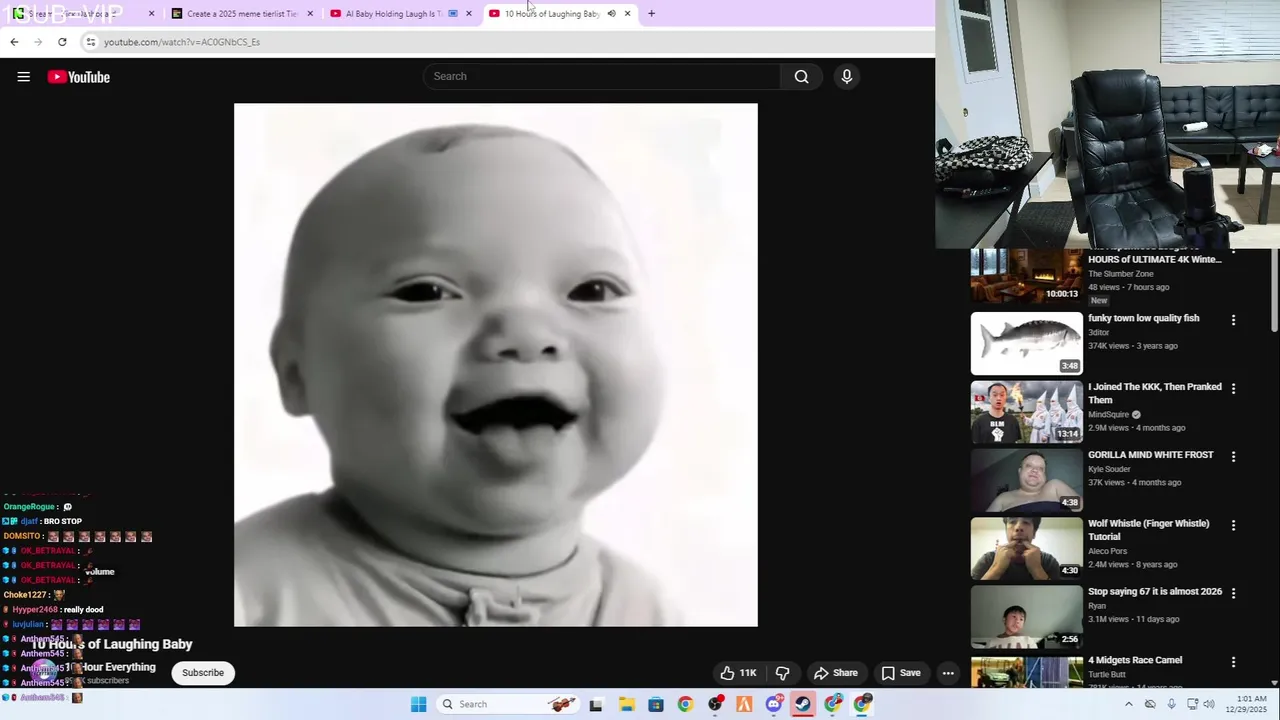Visit MindSquire channel link
1280x720 pixels.
click(x=1108, y=414)
